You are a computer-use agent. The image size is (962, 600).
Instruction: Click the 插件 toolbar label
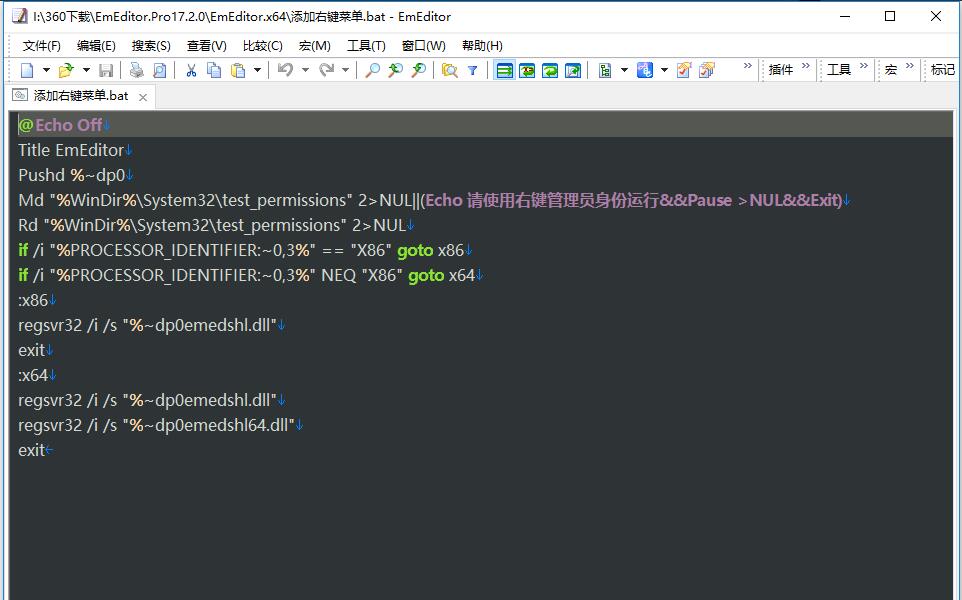[x=781, y=70]
